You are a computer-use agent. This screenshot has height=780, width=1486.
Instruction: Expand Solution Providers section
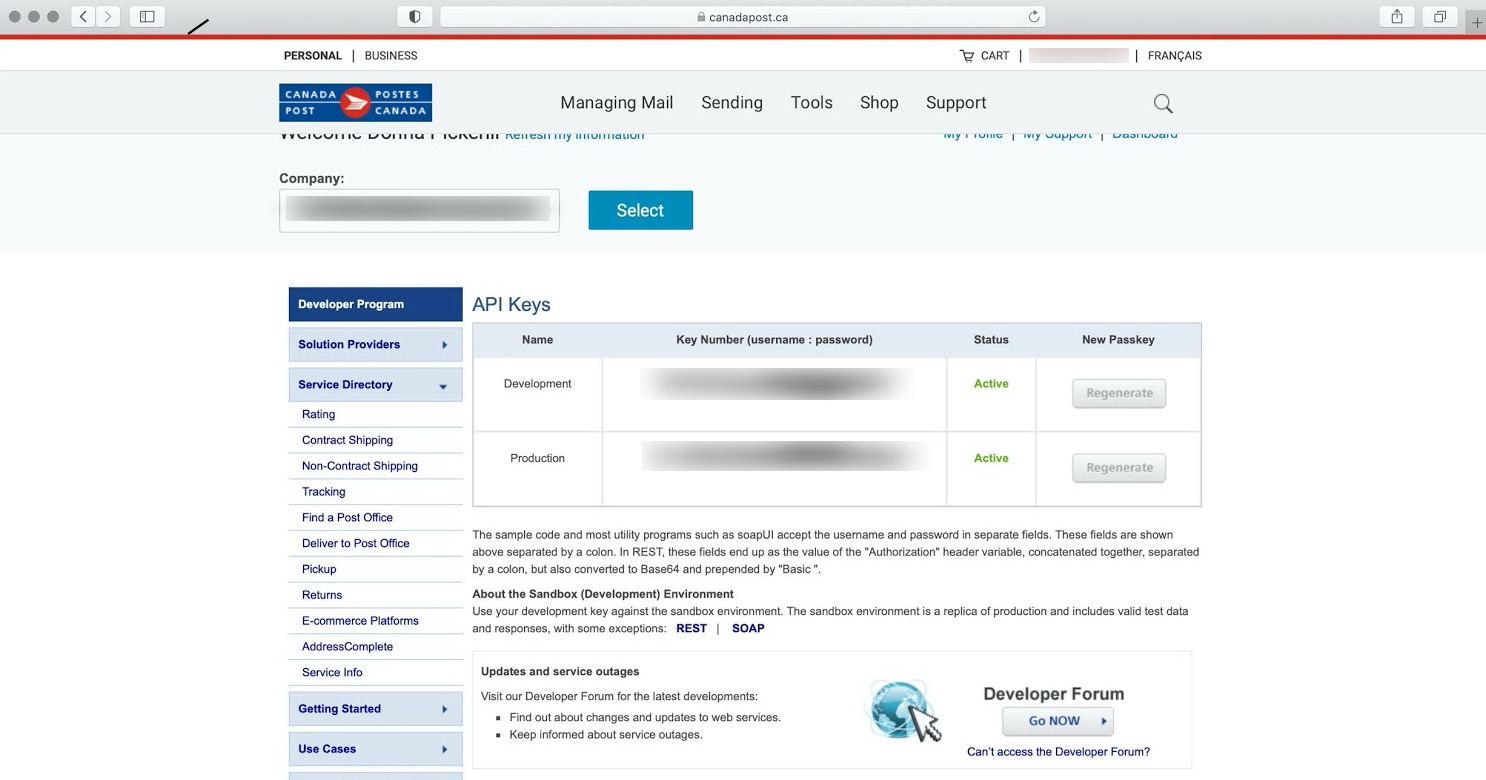[375, 344]
